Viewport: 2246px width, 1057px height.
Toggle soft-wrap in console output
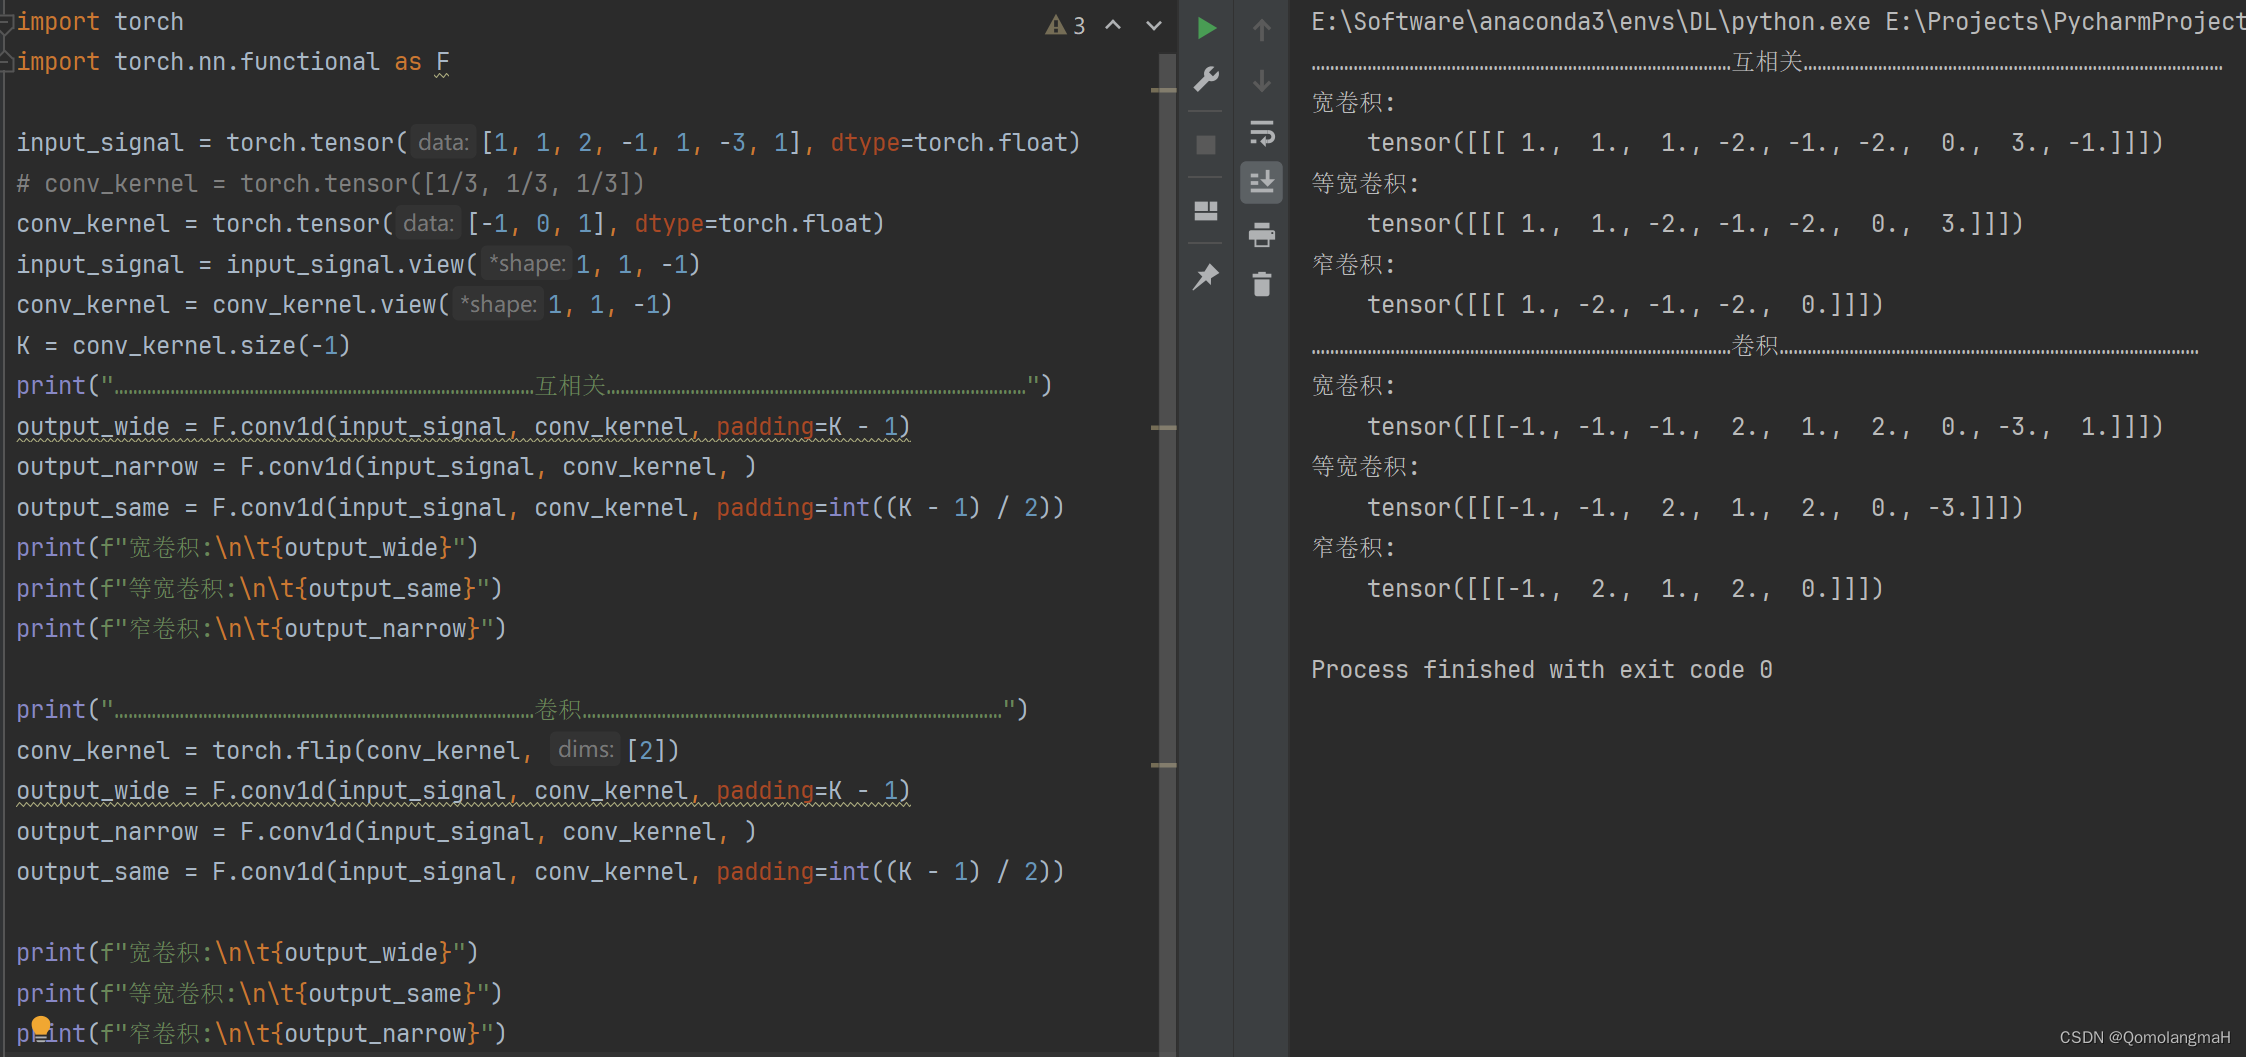click(x=1262, y=132)
